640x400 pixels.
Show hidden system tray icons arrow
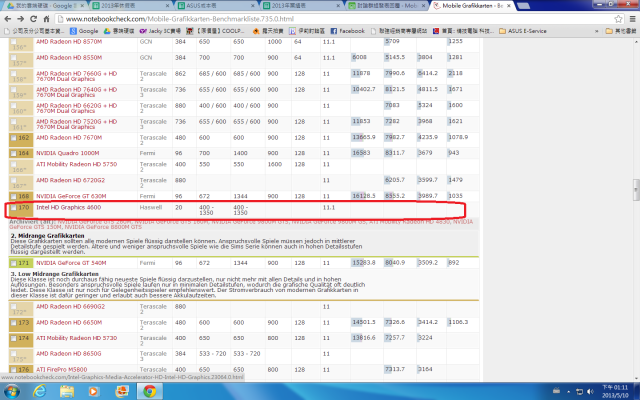(x=568, y=392)
